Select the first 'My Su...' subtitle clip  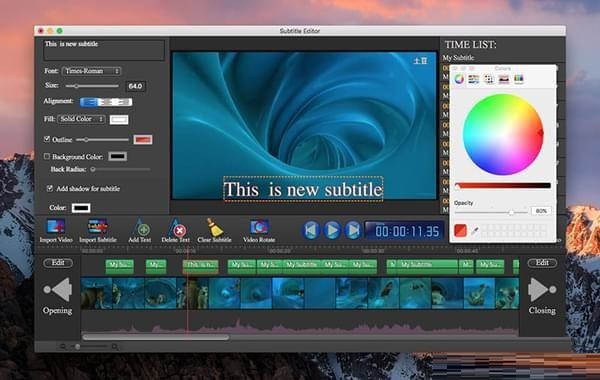click(120, 266)
